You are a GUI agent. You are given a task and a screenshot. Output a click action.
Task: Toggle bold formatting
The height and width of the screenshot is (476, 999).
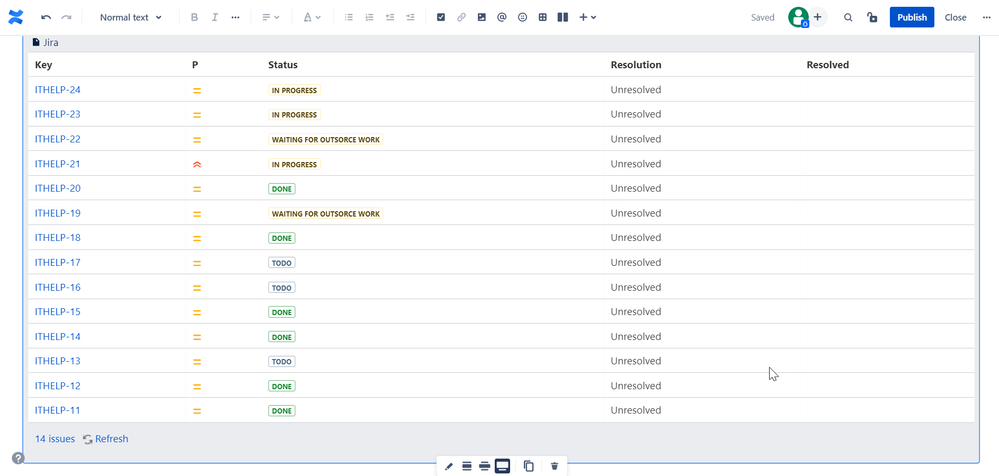[194, 17]
